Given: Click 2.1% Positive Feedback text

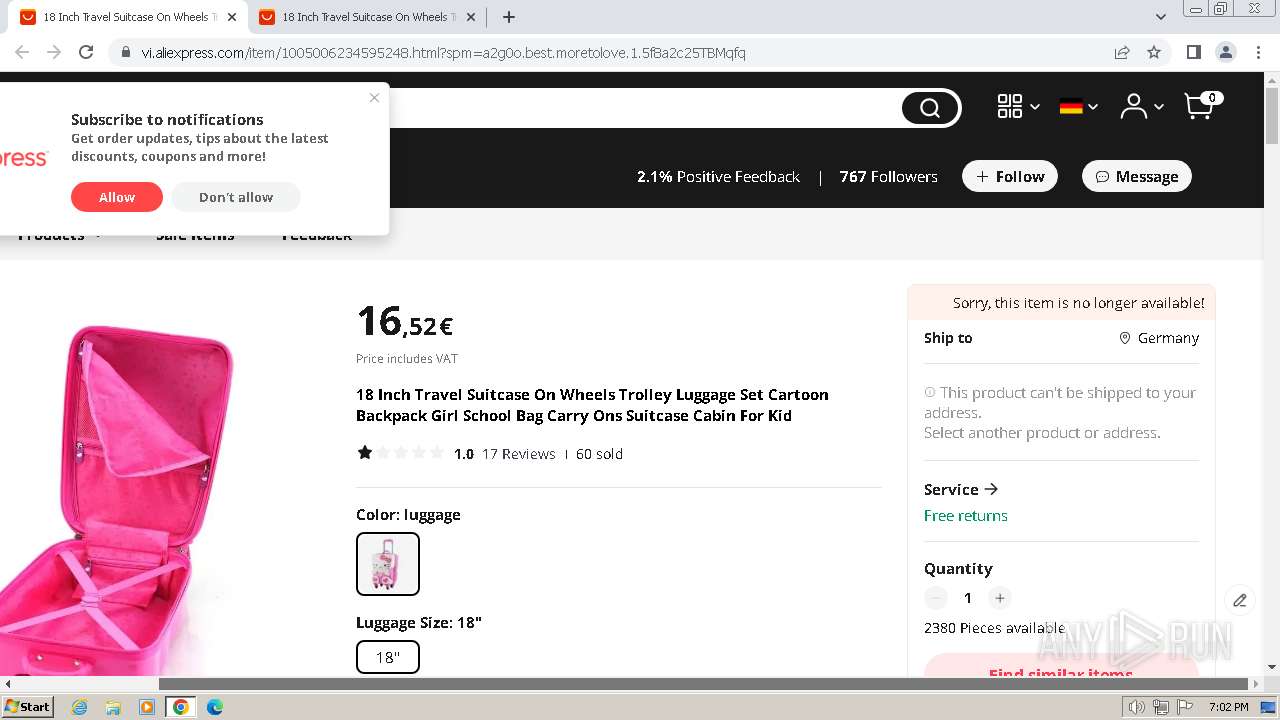Looking at the screenshot, I should tap(718, 177).
